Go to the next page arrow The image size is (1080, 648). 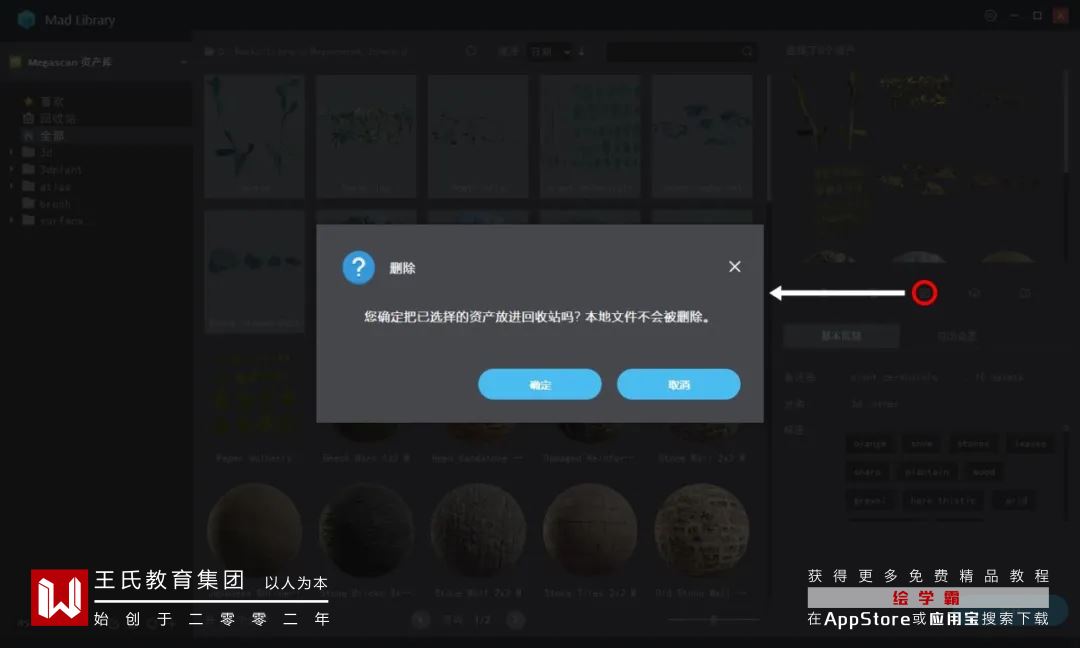515,620
